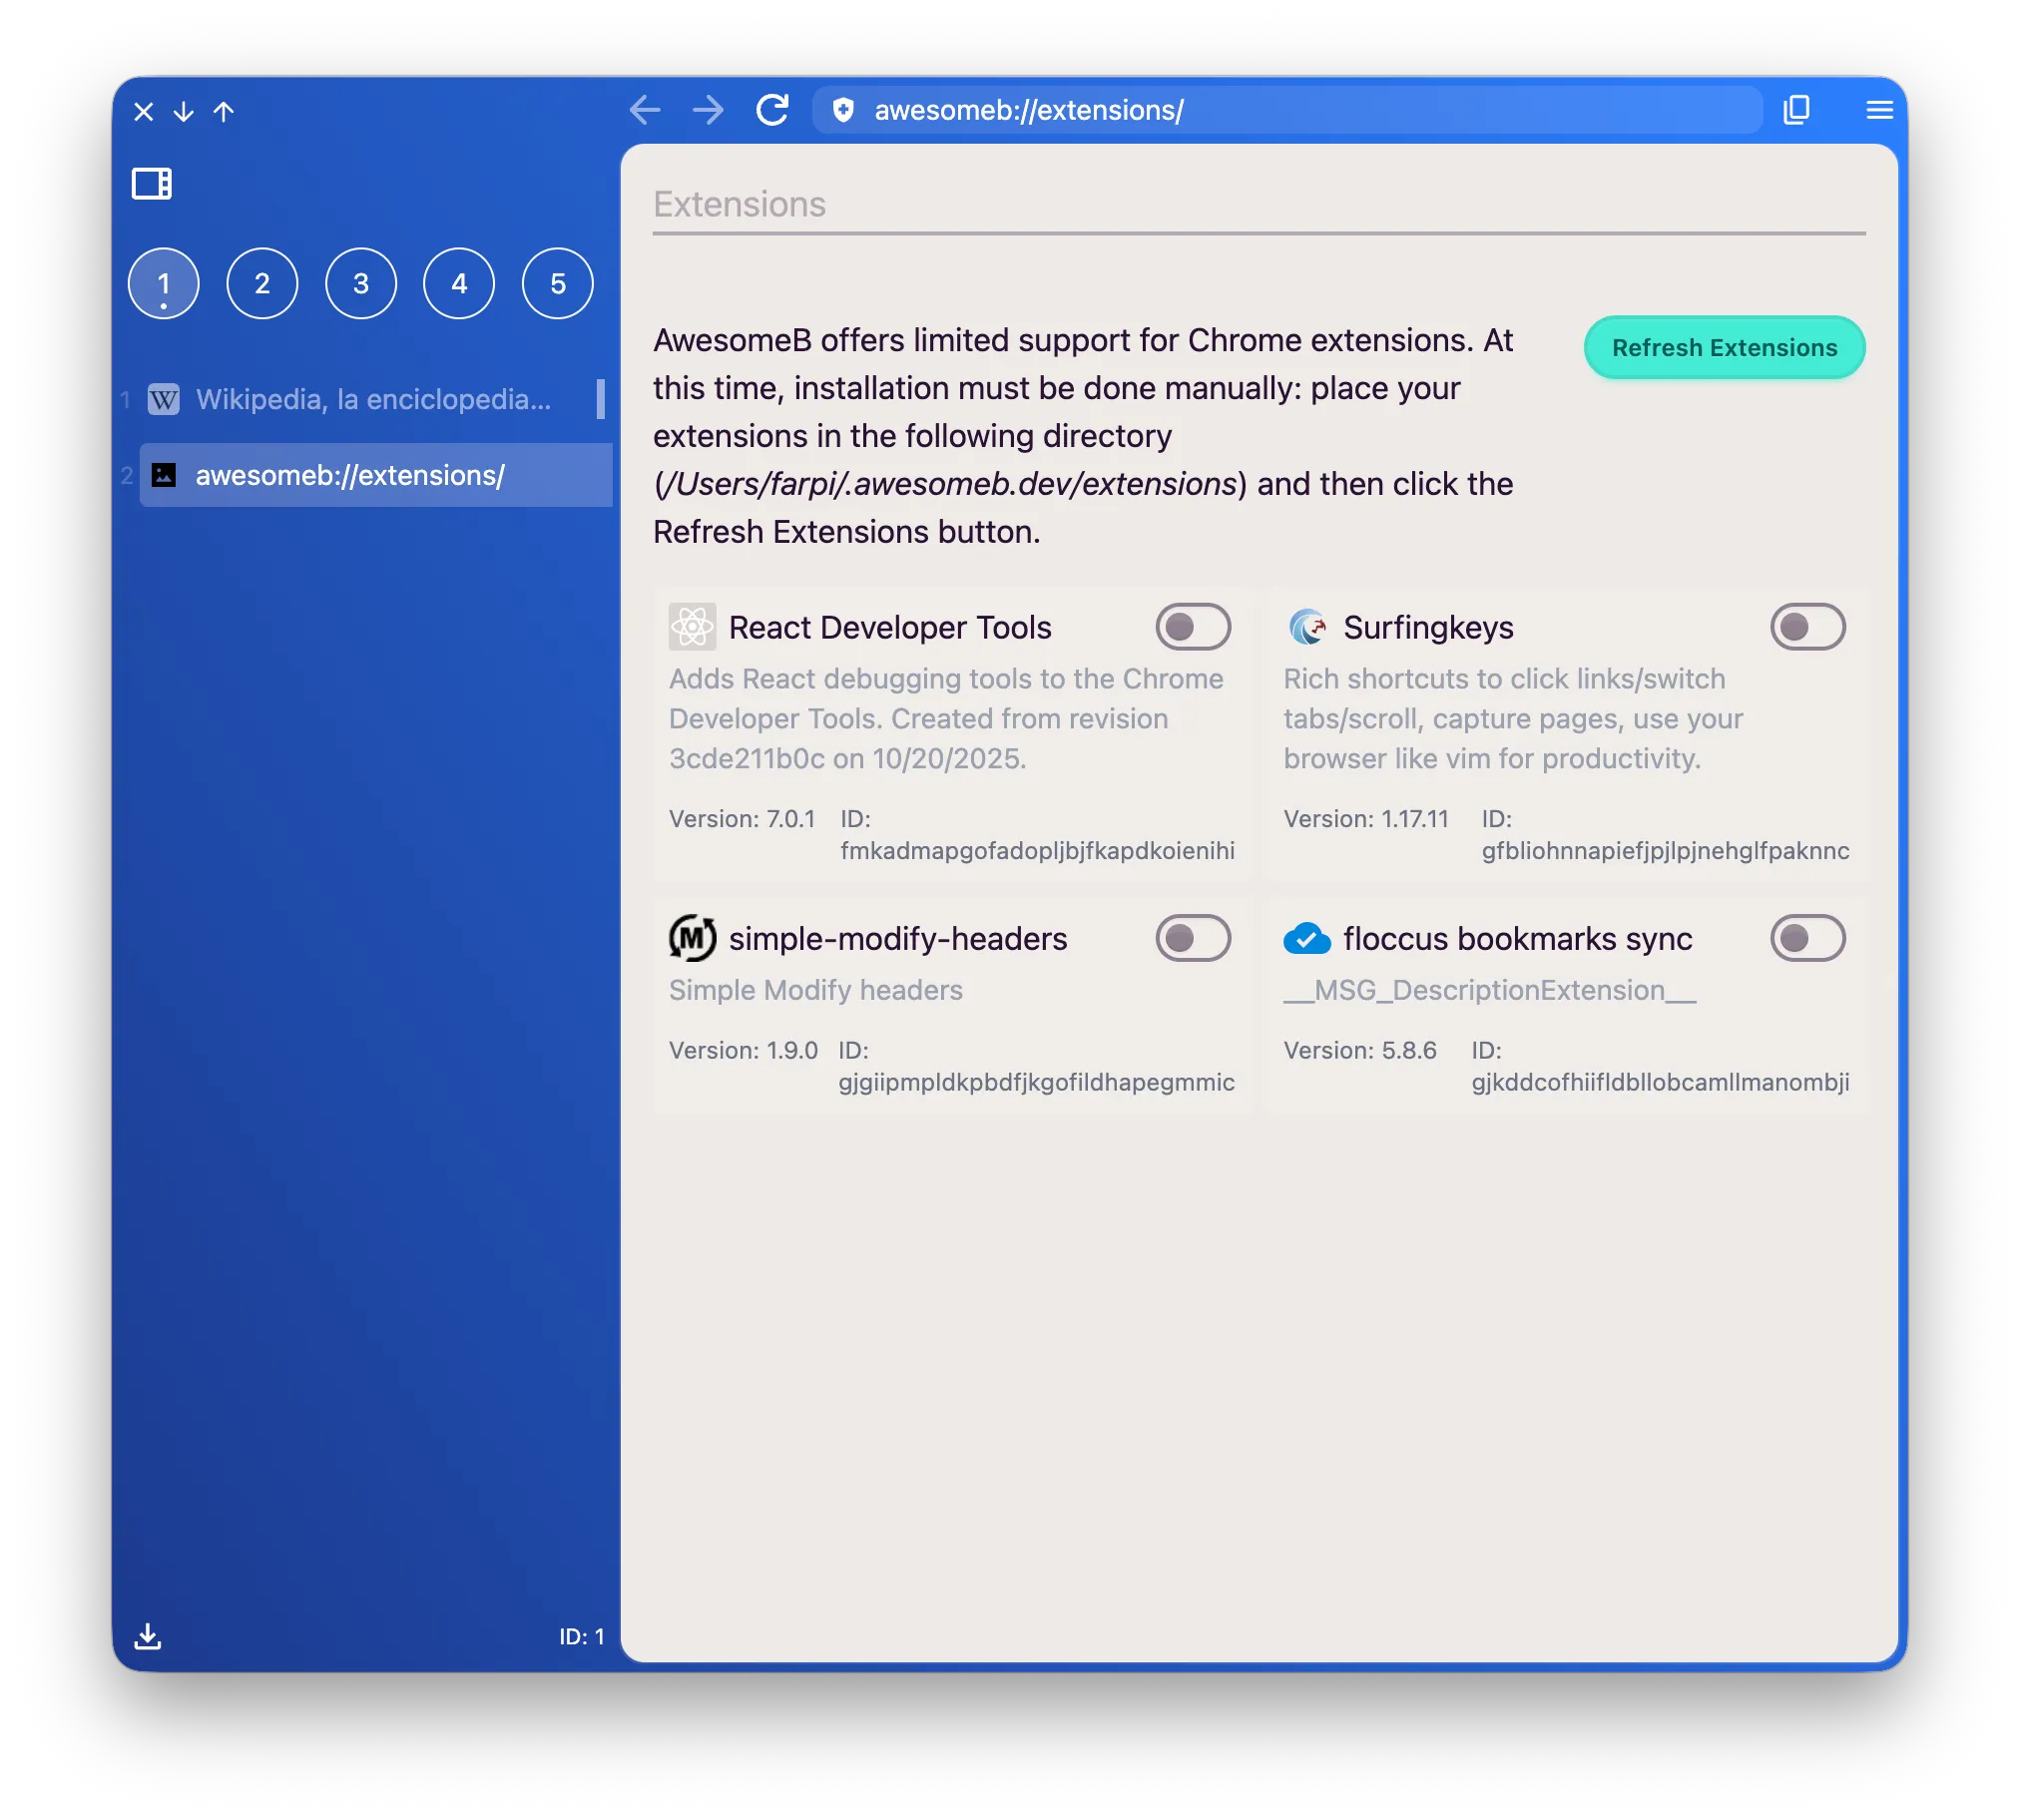This screenshot has height=1820, width=2020.
Task: Click the React Developer Tools title
Action: pyautogui.click(x=890, y=627)
